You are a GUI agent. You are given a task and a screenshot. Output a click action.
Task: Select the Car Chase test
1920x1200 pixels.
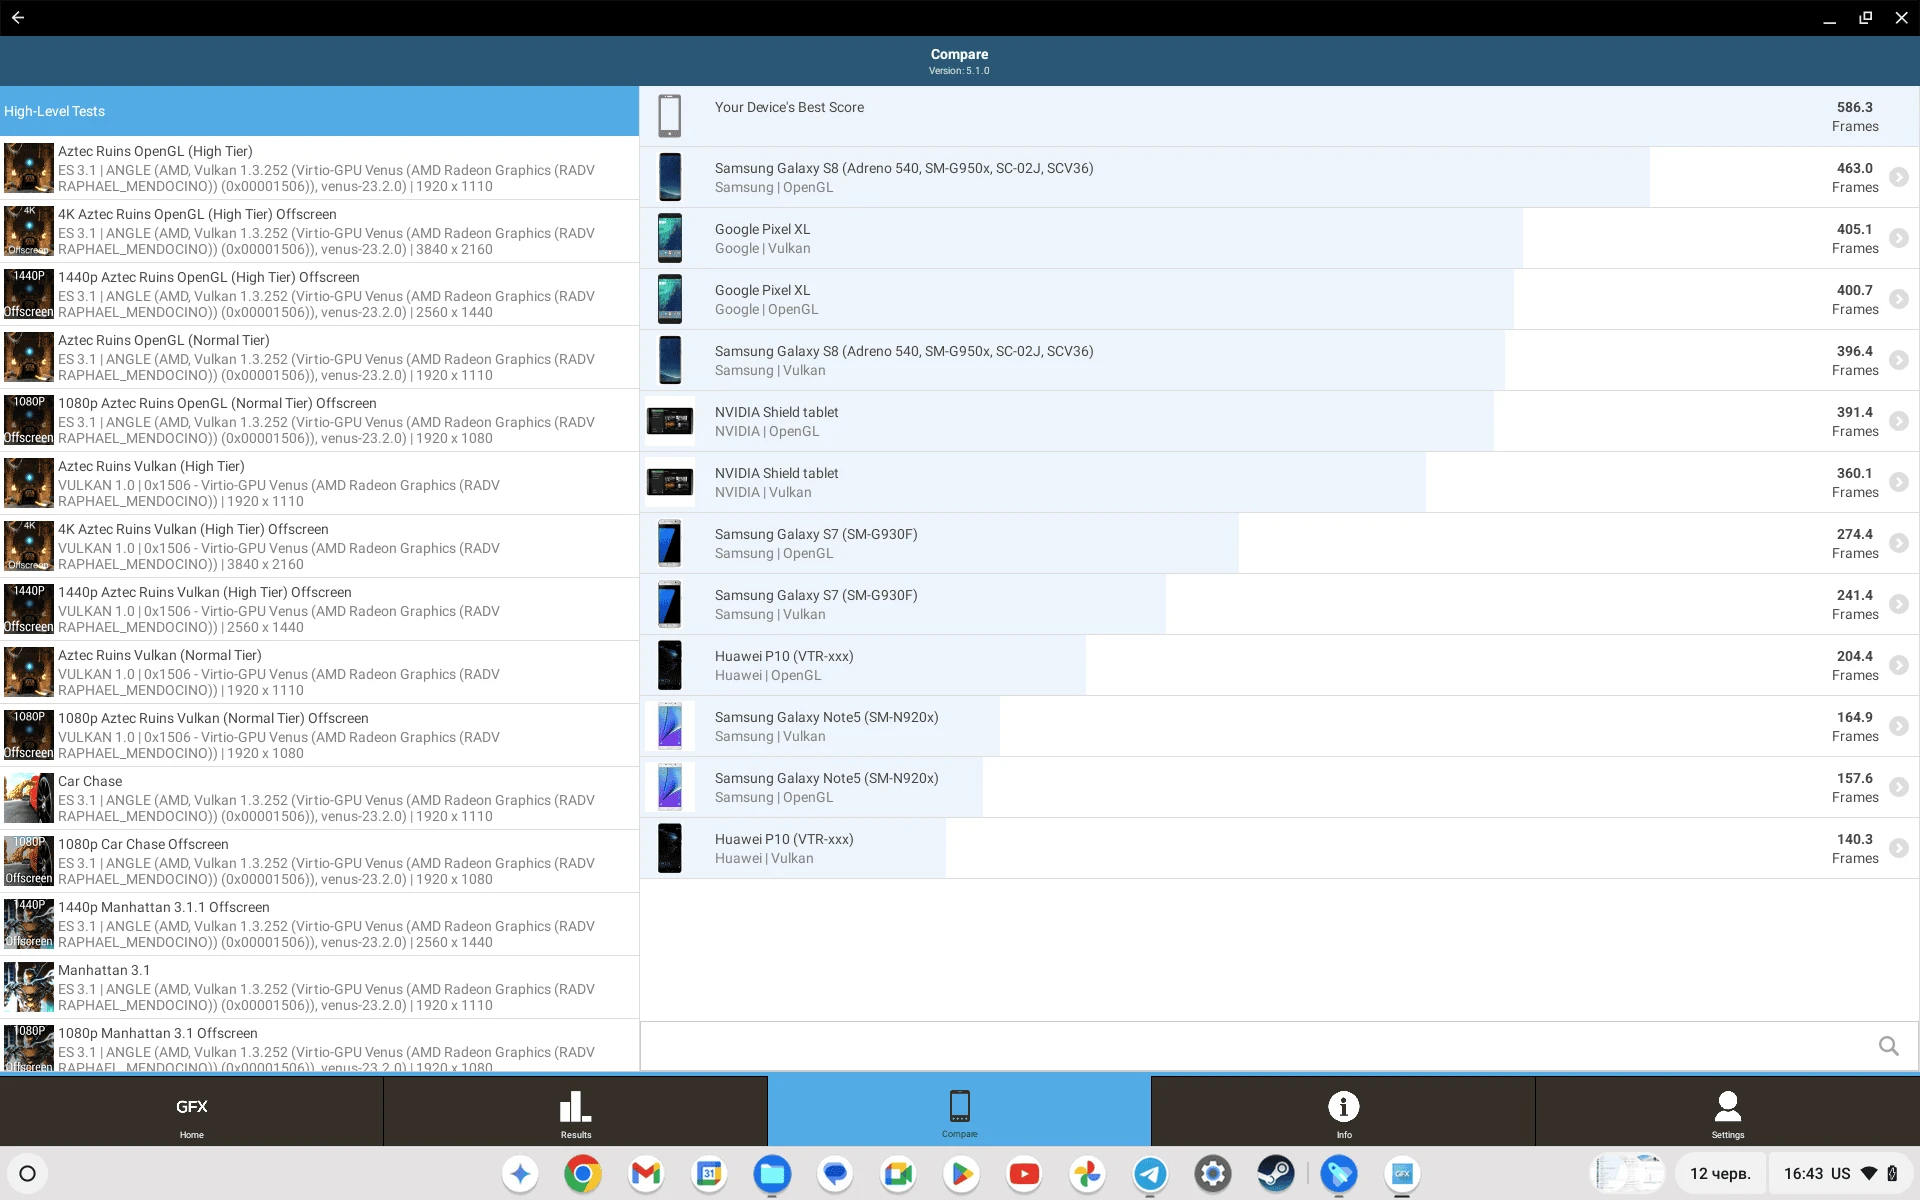pos(319,798)
